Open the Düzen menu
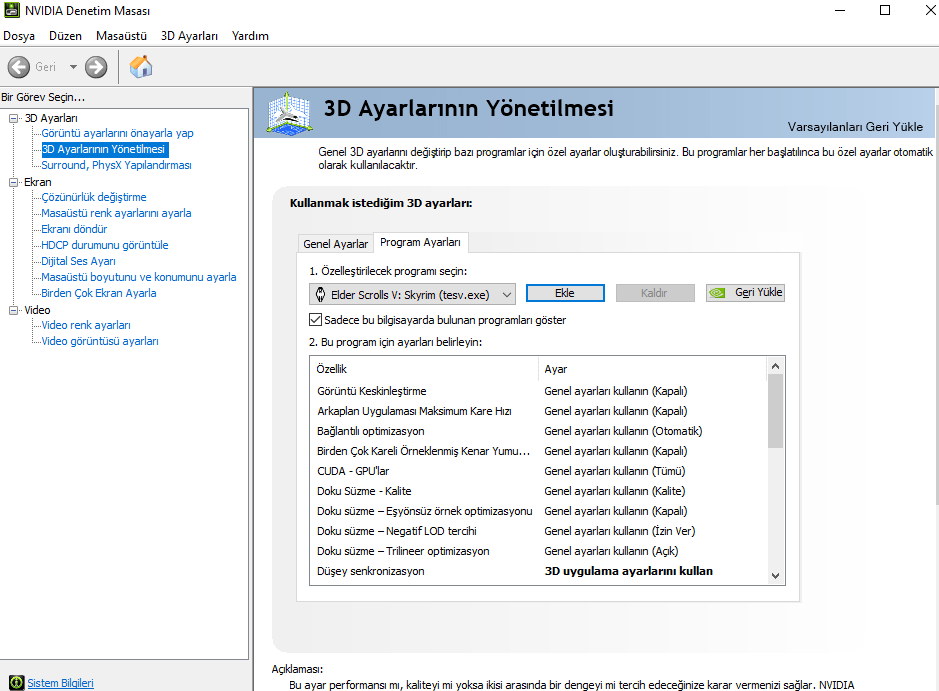 (65, 36)
